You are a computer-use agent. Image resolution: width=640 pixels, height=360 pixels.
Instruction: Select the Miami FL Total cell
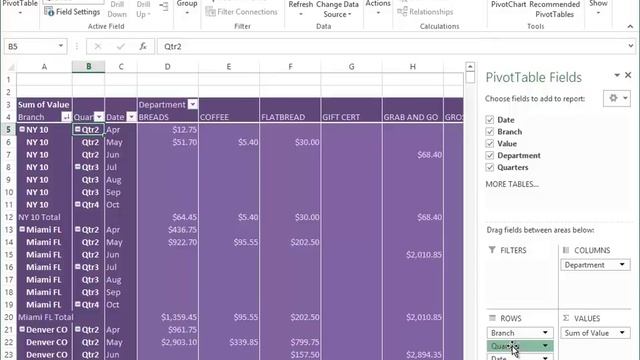[44, 317]
